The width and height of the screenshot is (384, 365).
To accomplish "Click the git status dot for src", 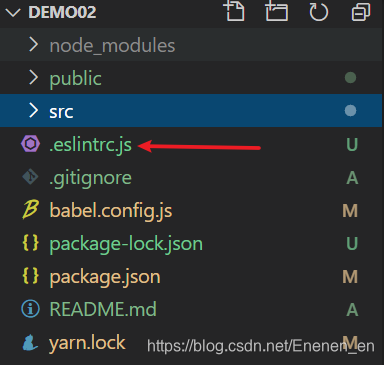I will pos(350,110).
